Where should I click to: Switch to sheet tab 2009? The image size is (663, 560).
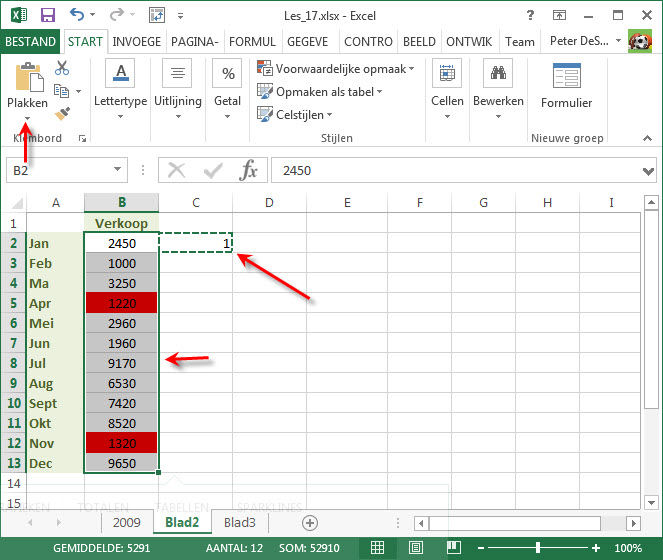click(x=126, y=522)
